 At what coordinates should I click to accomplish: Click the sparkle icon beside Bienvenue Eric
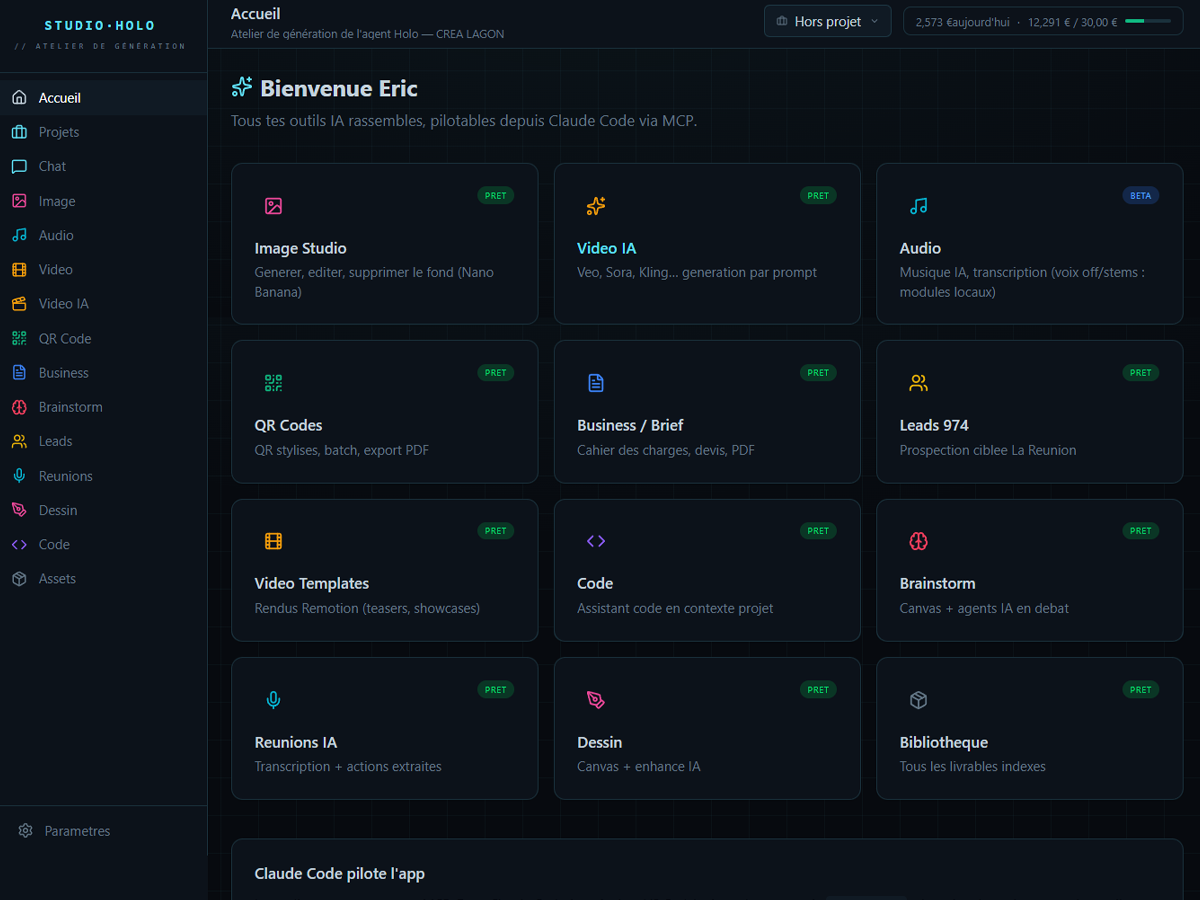click(242, 88)
